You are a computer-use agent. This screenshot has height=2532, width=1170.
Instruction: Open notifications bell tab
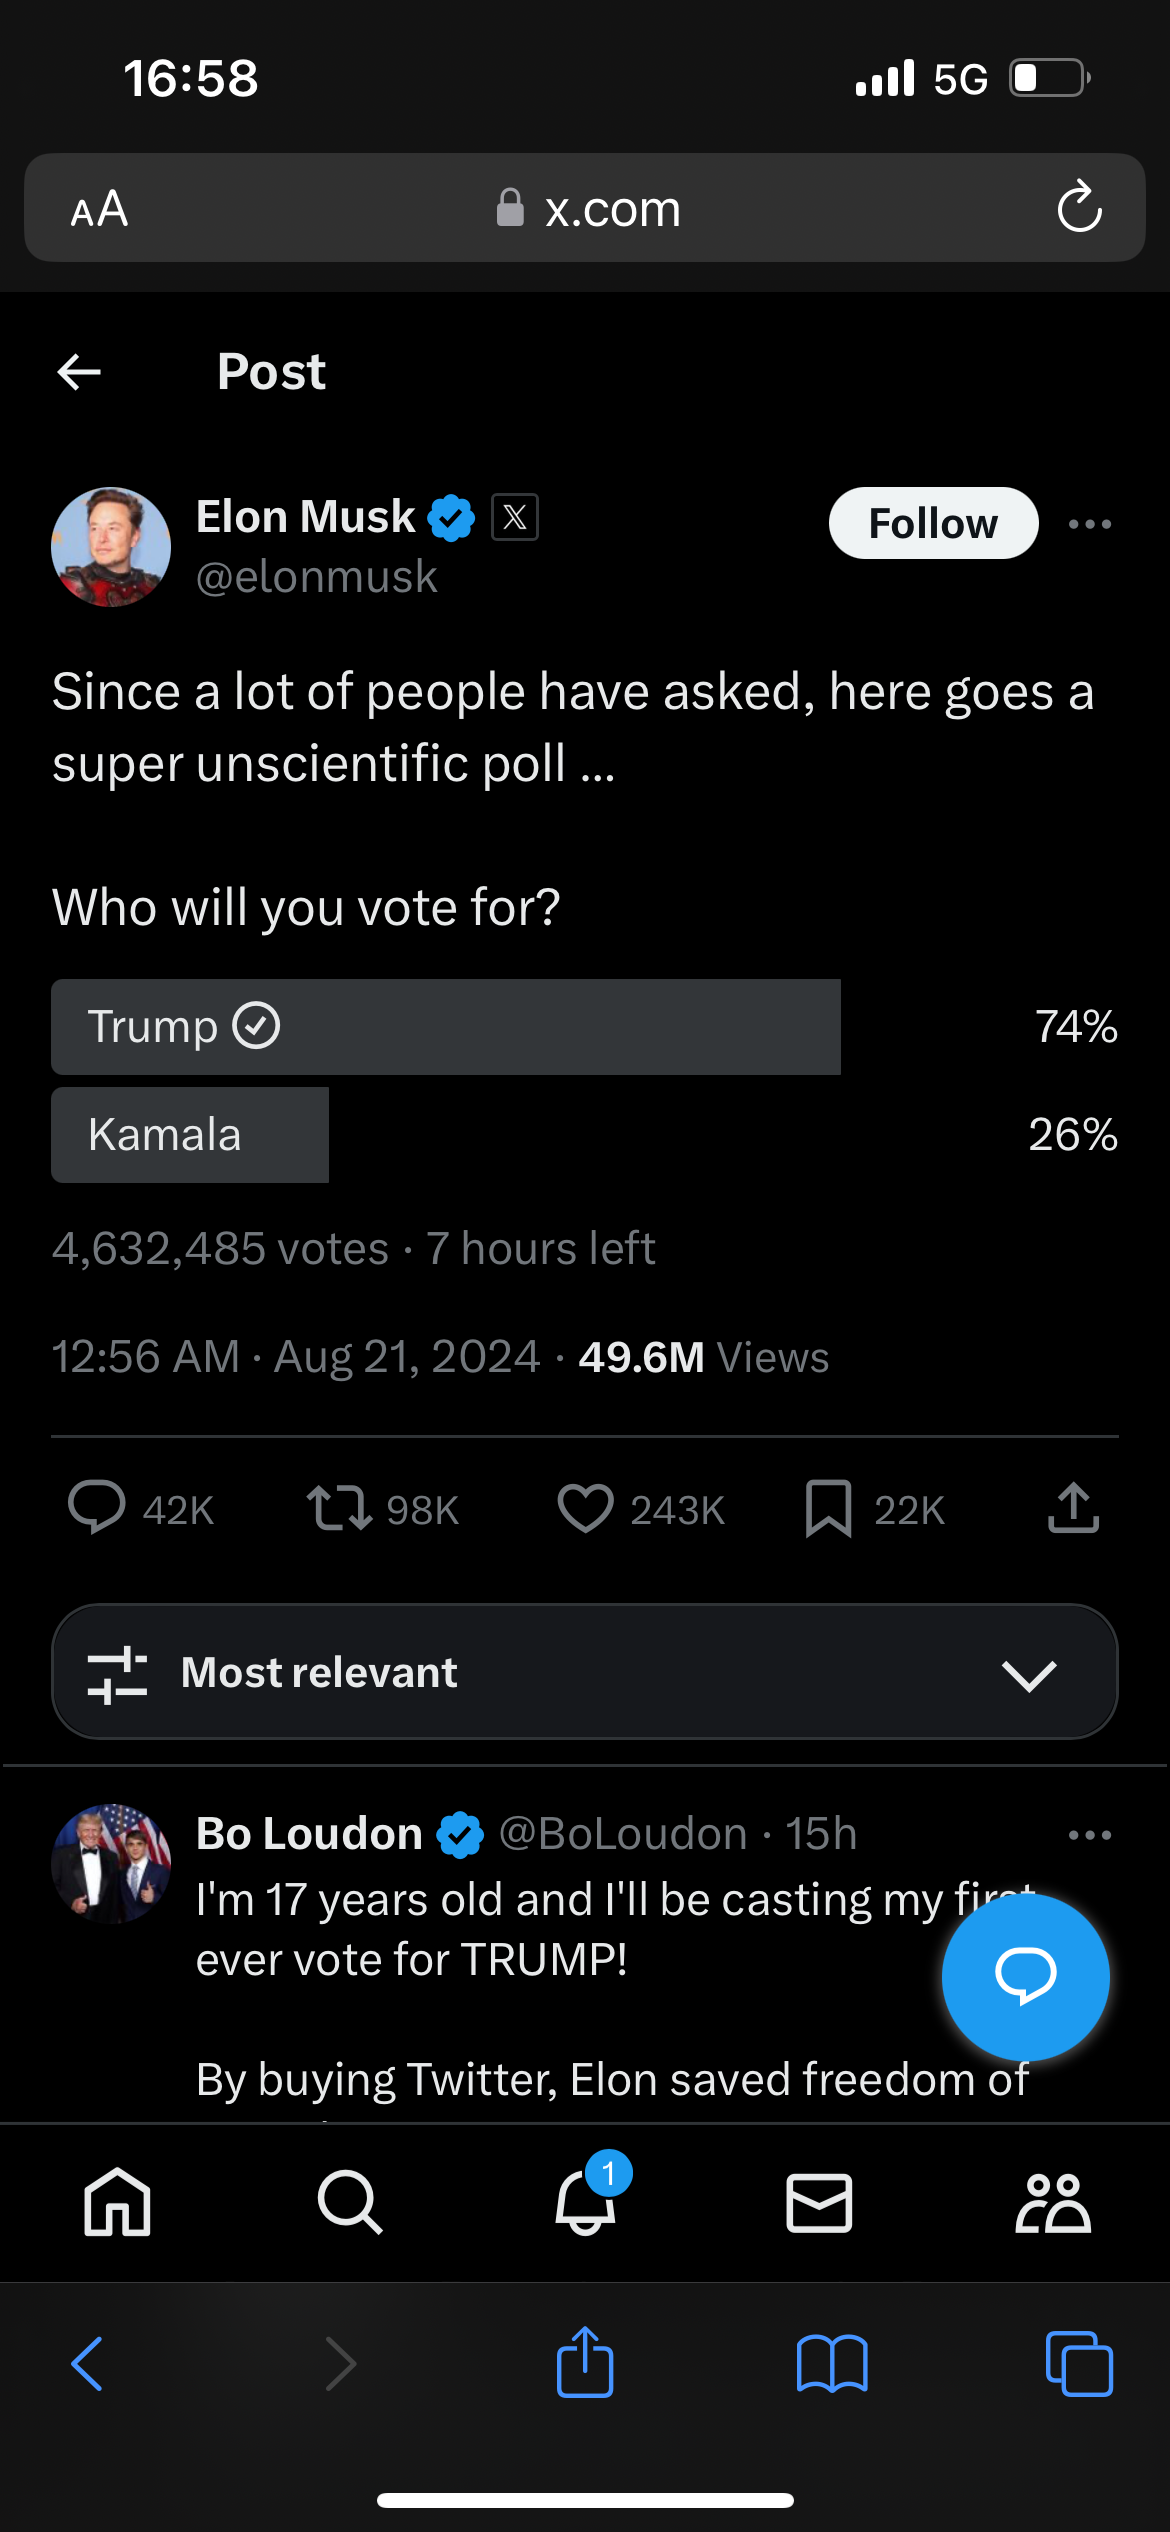click(586, 2202)
